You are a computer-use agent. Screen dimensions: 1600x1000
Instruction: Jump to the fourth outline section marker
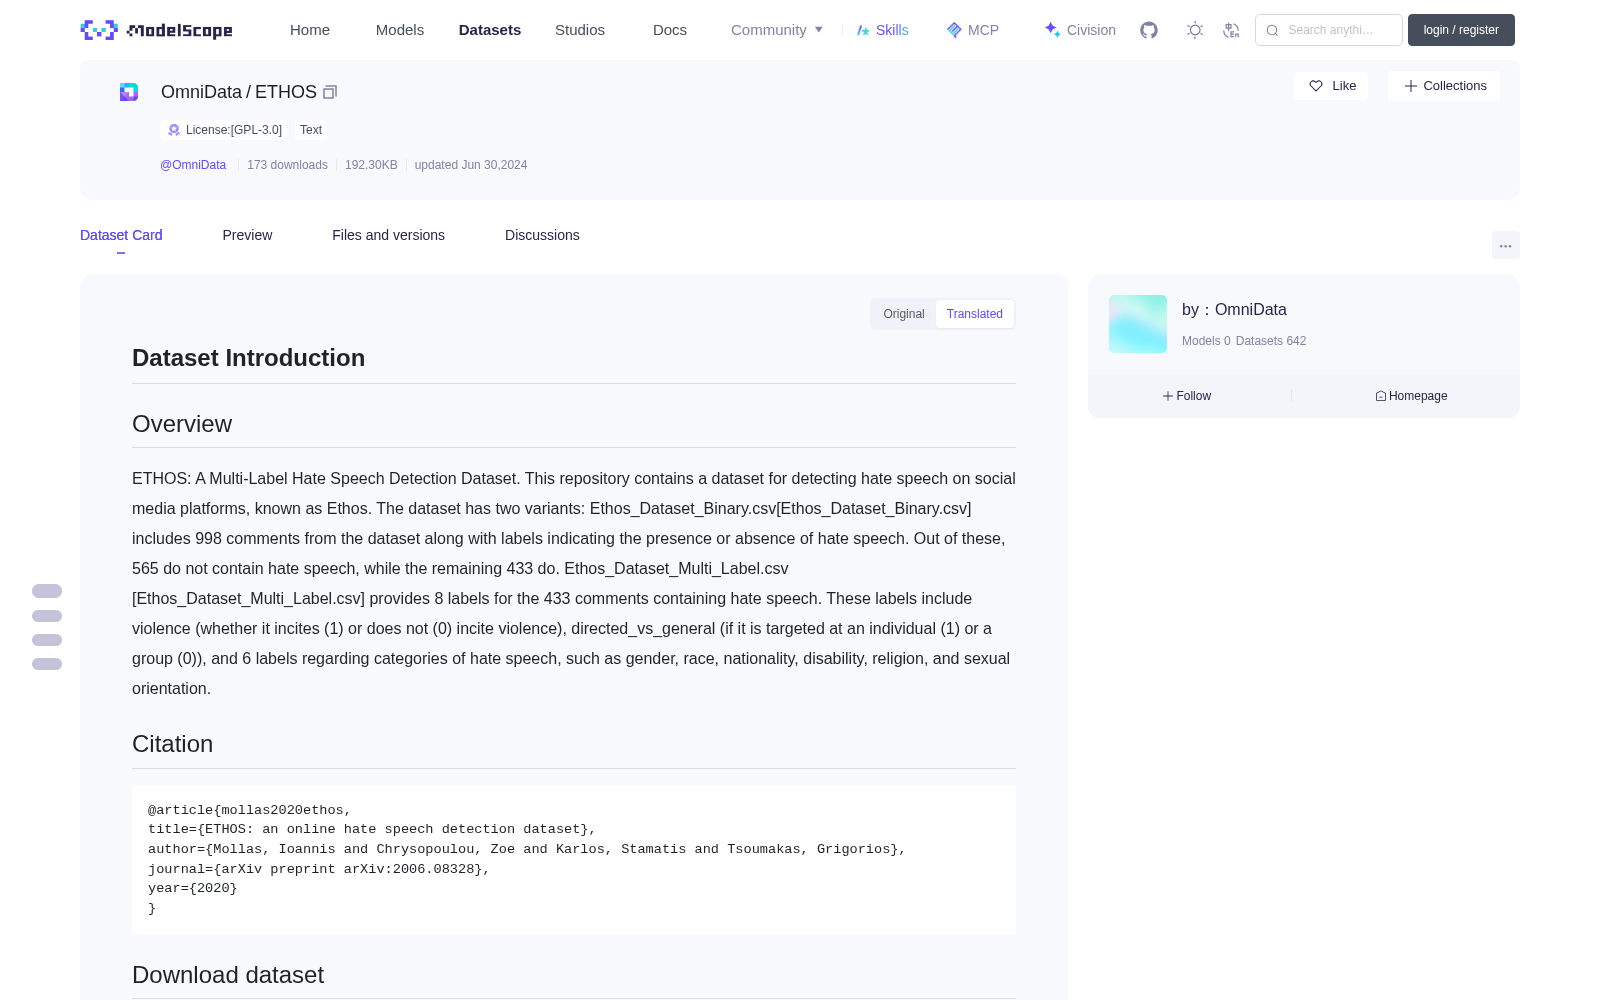pos(47,664)
